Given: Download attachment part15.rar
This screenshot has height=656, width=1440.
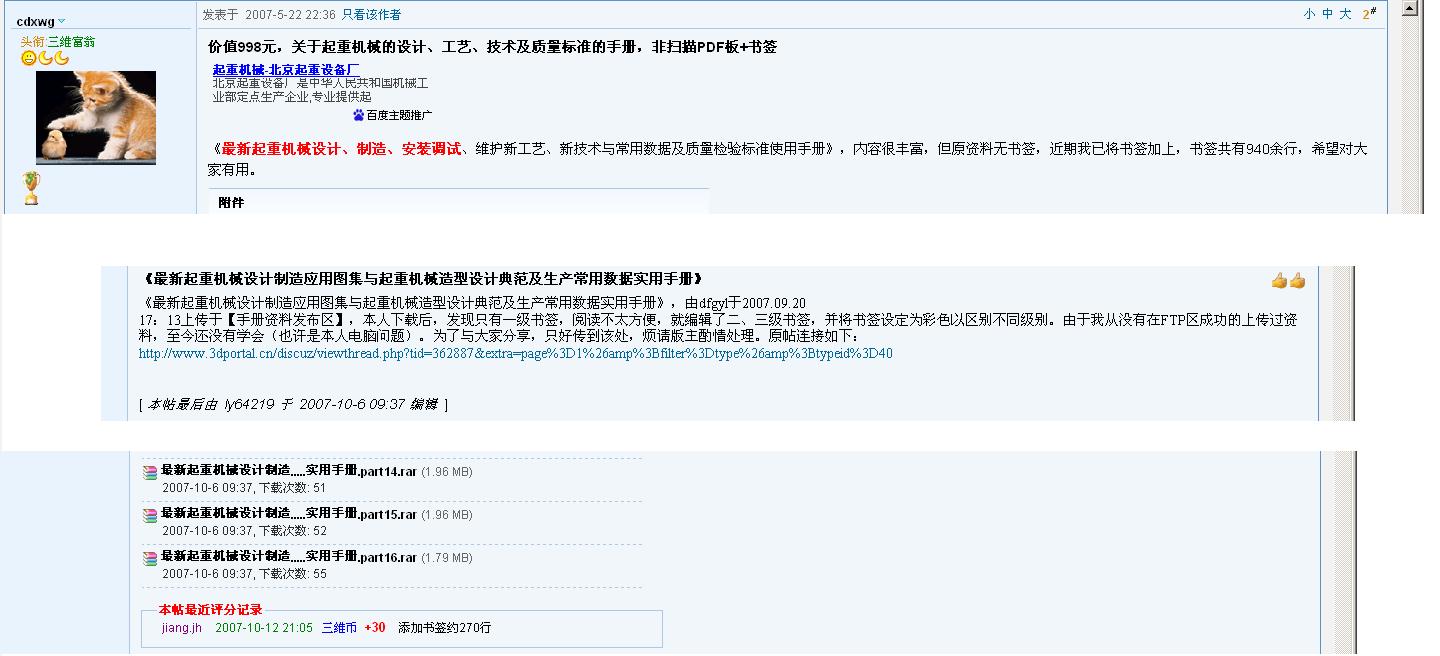Looking at the screenshot, I should 289,514.
